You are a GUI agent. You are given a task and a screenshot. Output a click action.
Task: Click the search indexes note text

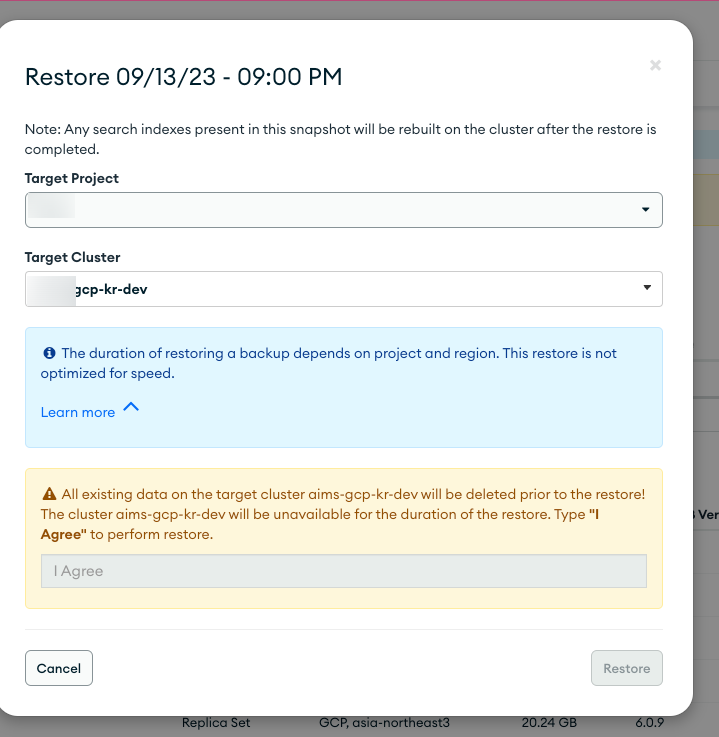pos(340,139)
